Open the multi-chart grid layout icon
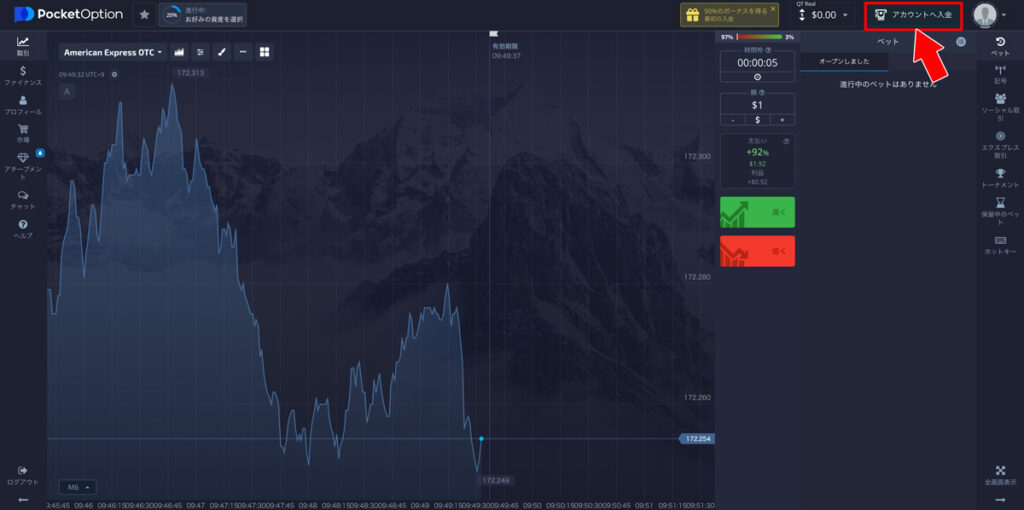 [x=265, y=52]
